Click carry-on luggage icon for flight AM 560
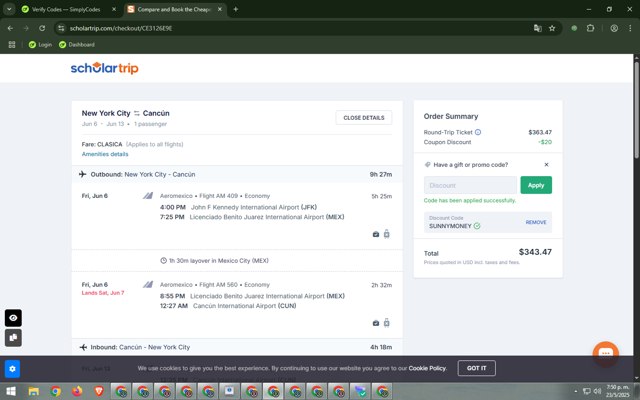 point(387,323)
